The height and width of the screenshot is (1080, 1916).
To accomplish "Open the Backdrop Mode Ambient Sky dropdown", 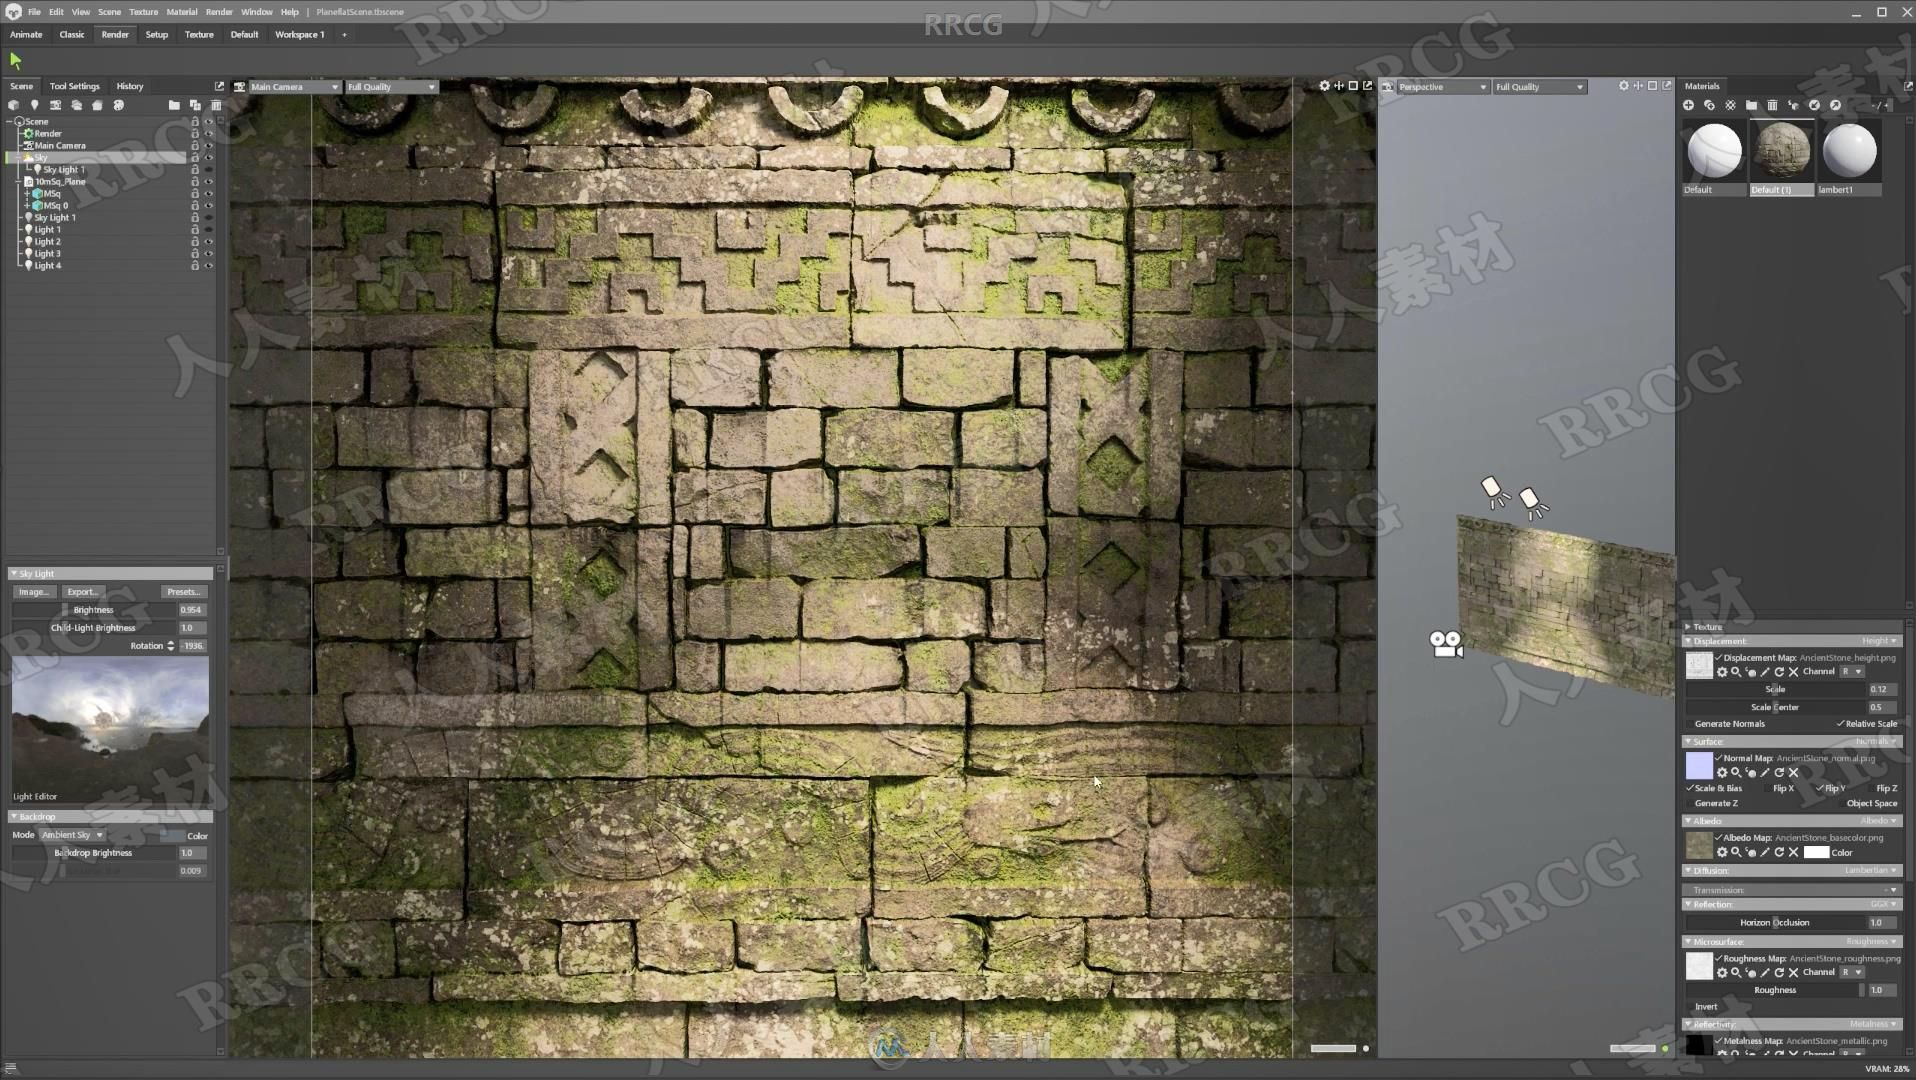I will (x=72, y=835).
